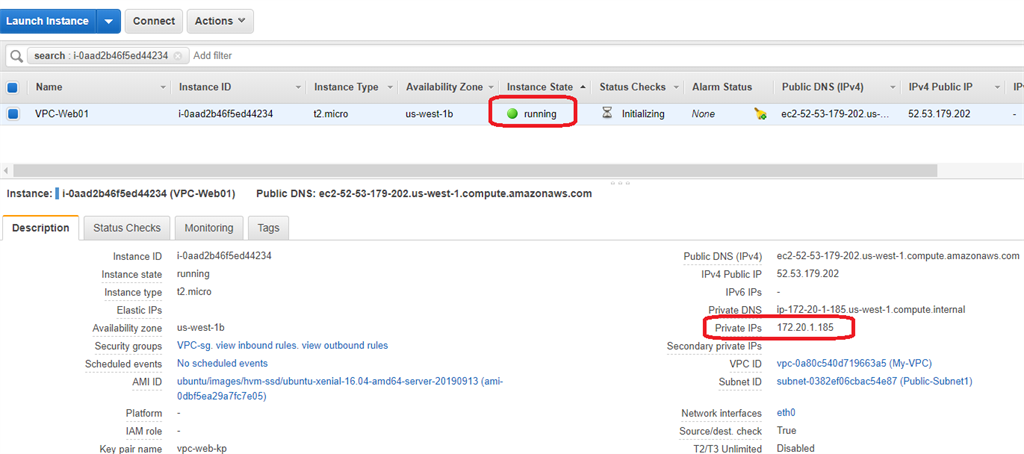Image resolution: width=1024 pixels, height=454 pixels.
Task: Open the Launch Instance dropdown arrow
Action: click(x=108, y=21)
